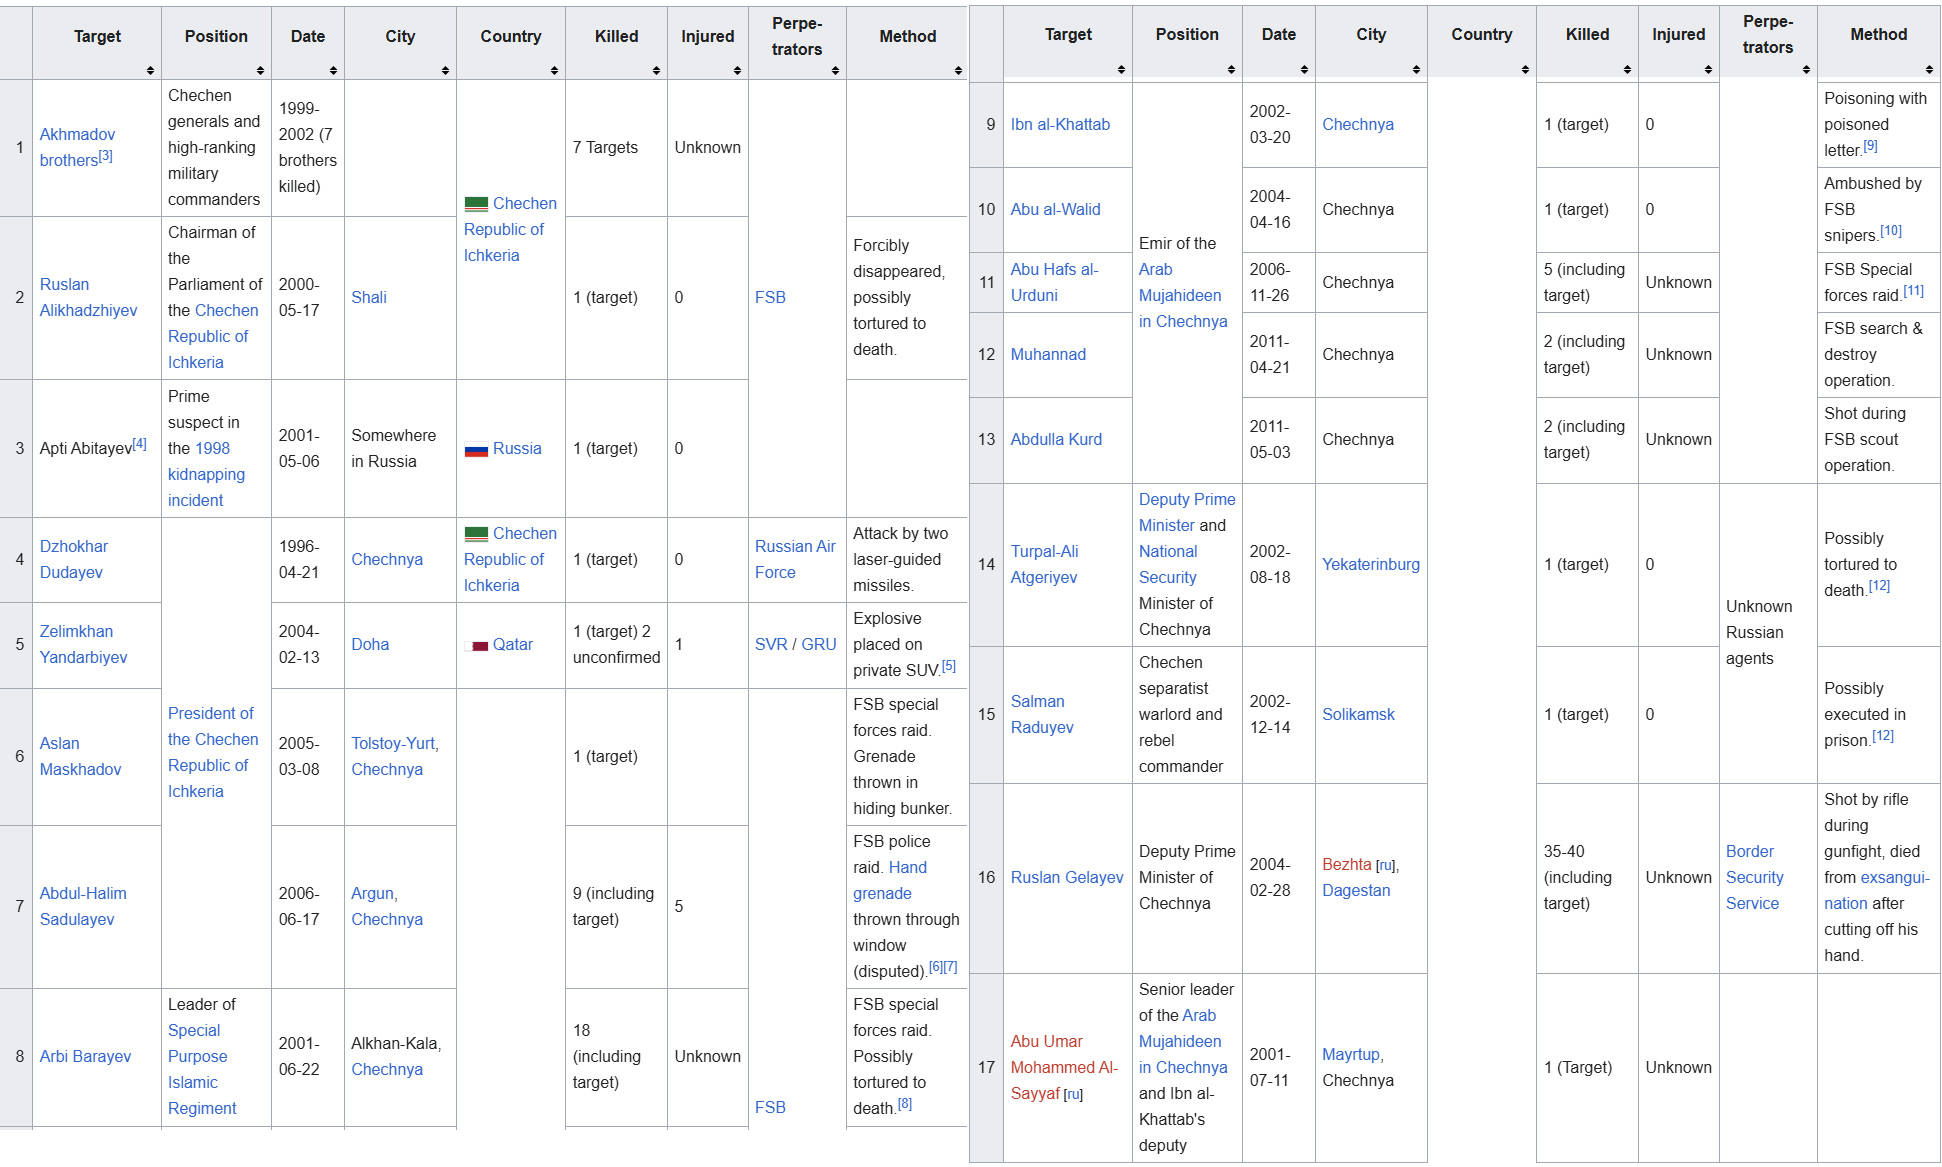Sort right table by Perpetrators column arrows
Image resolution: width=1942 pixels, height=1167 pixels.
click(x=1806, y=69)
